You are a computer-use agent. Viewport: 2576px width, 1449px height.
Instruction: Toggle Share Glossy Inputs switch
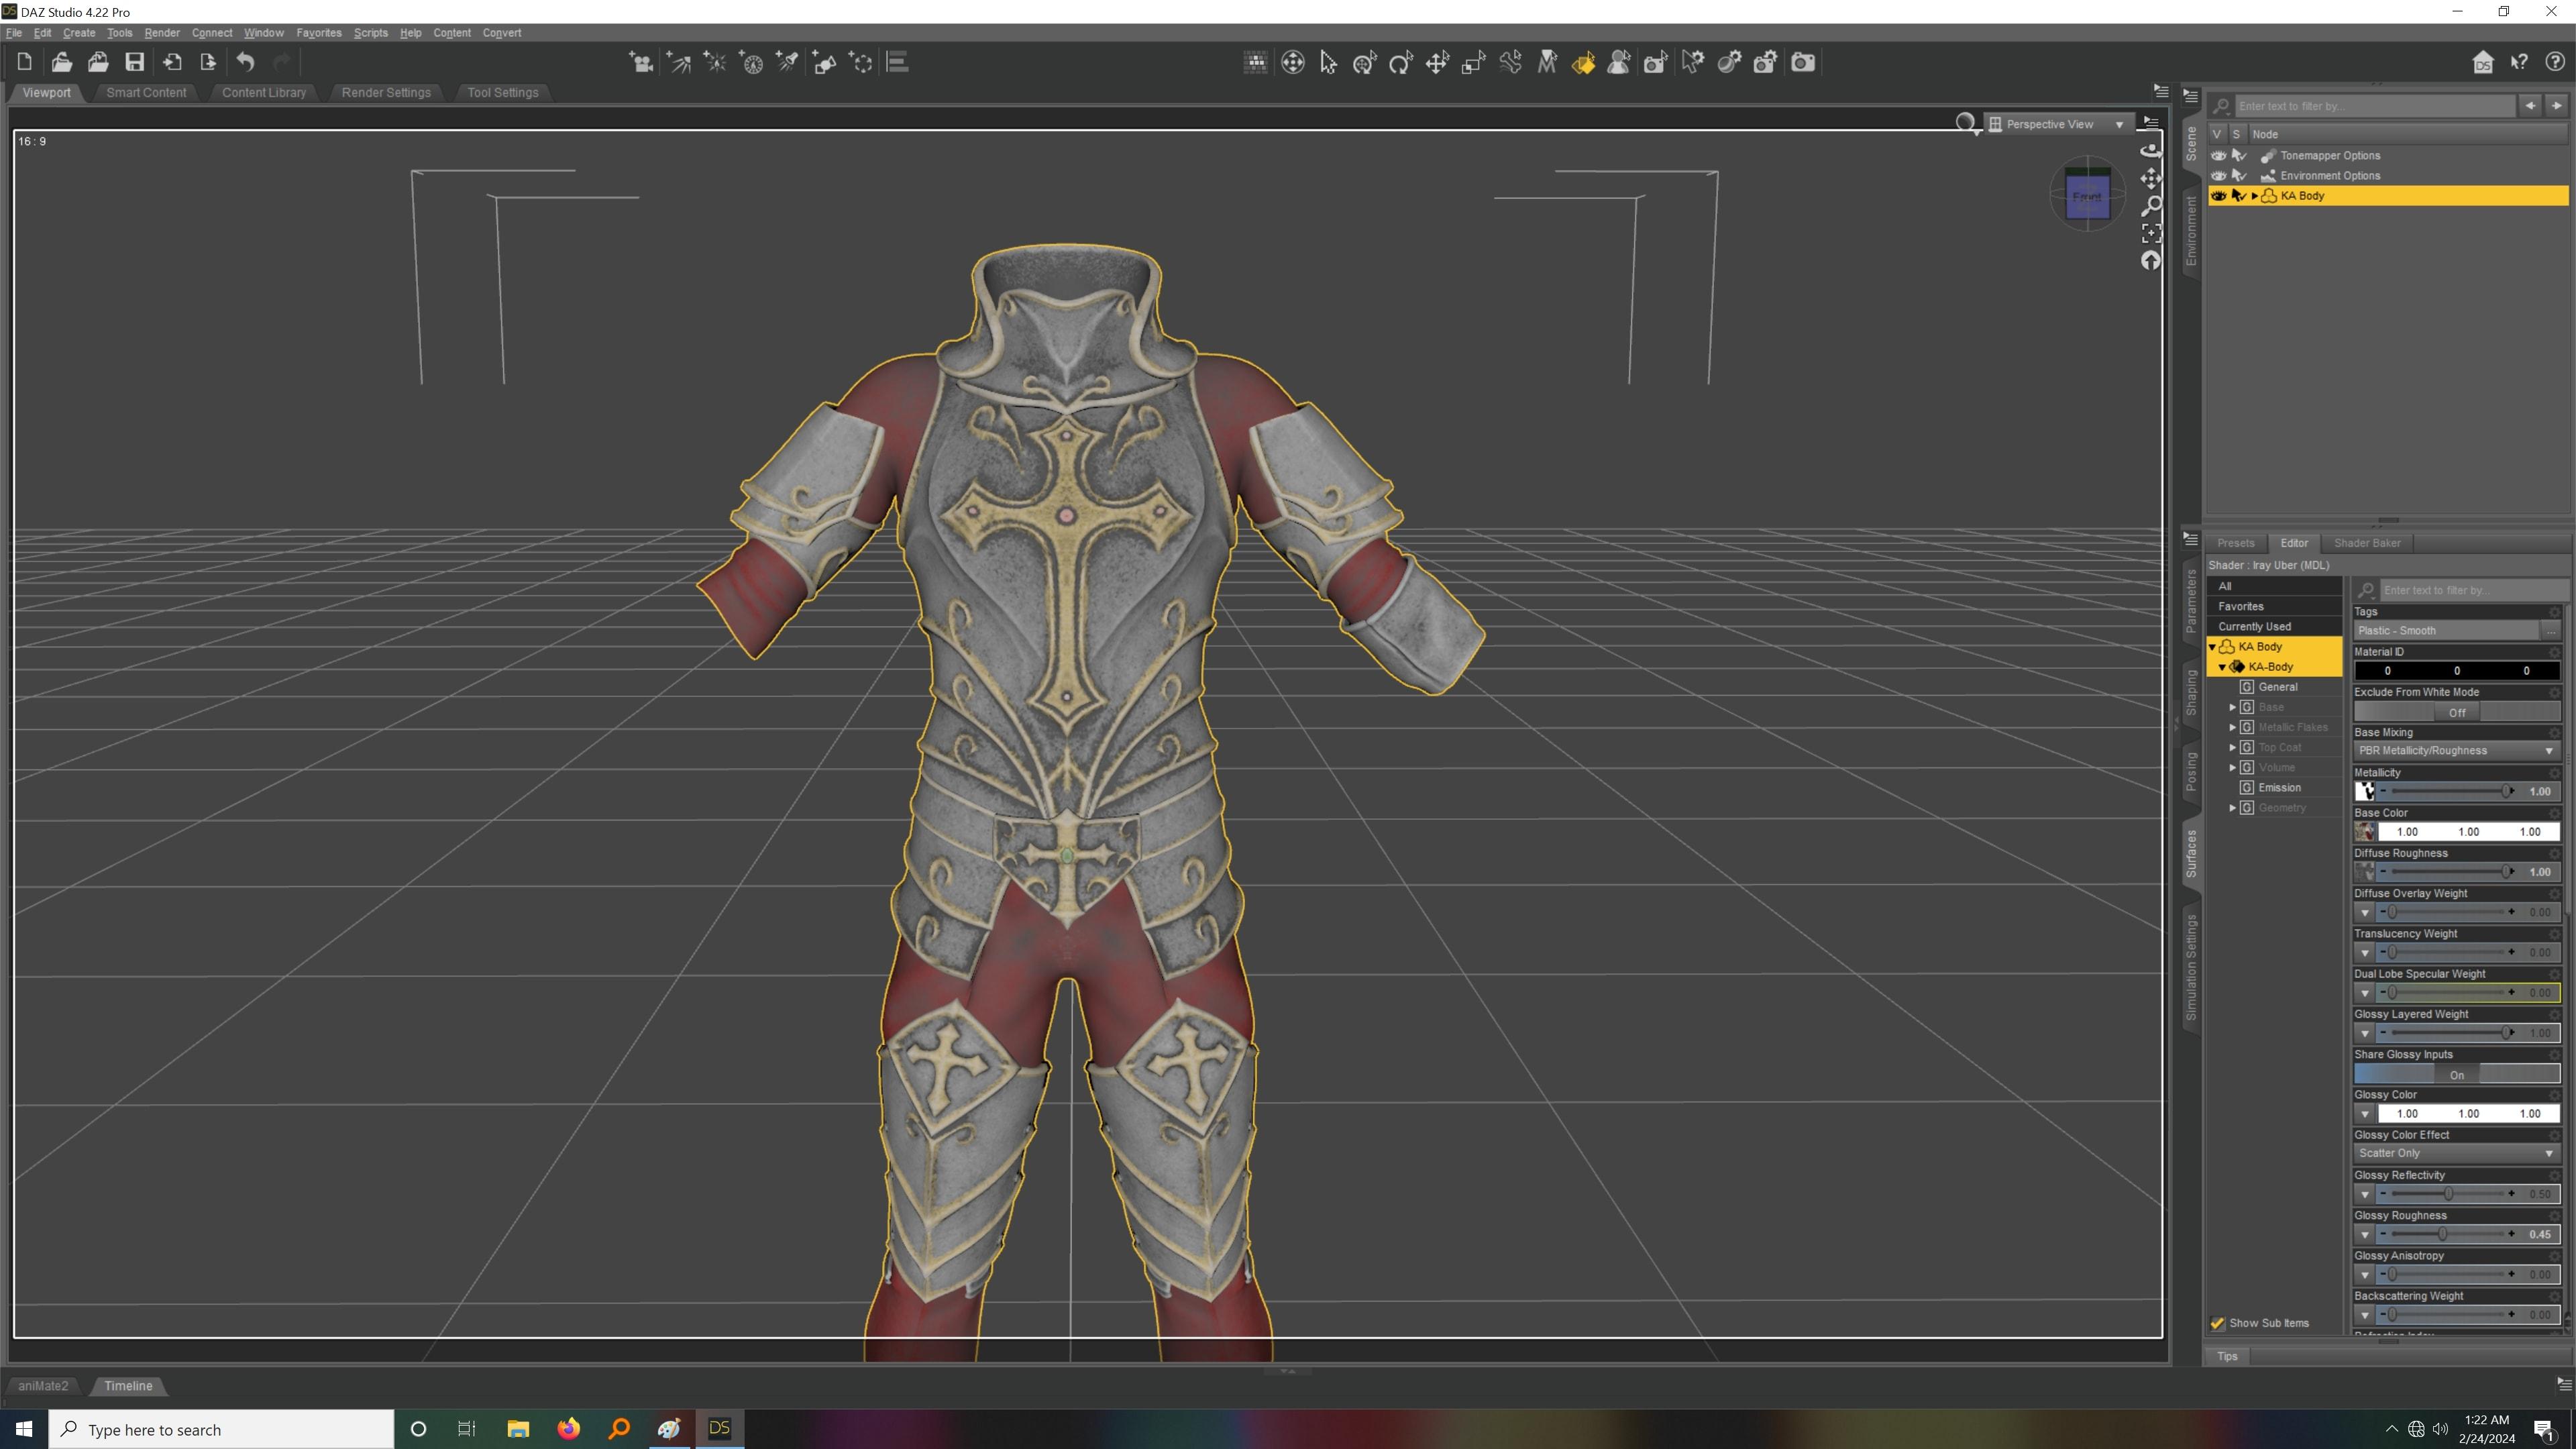[x=2456, y=1075]
